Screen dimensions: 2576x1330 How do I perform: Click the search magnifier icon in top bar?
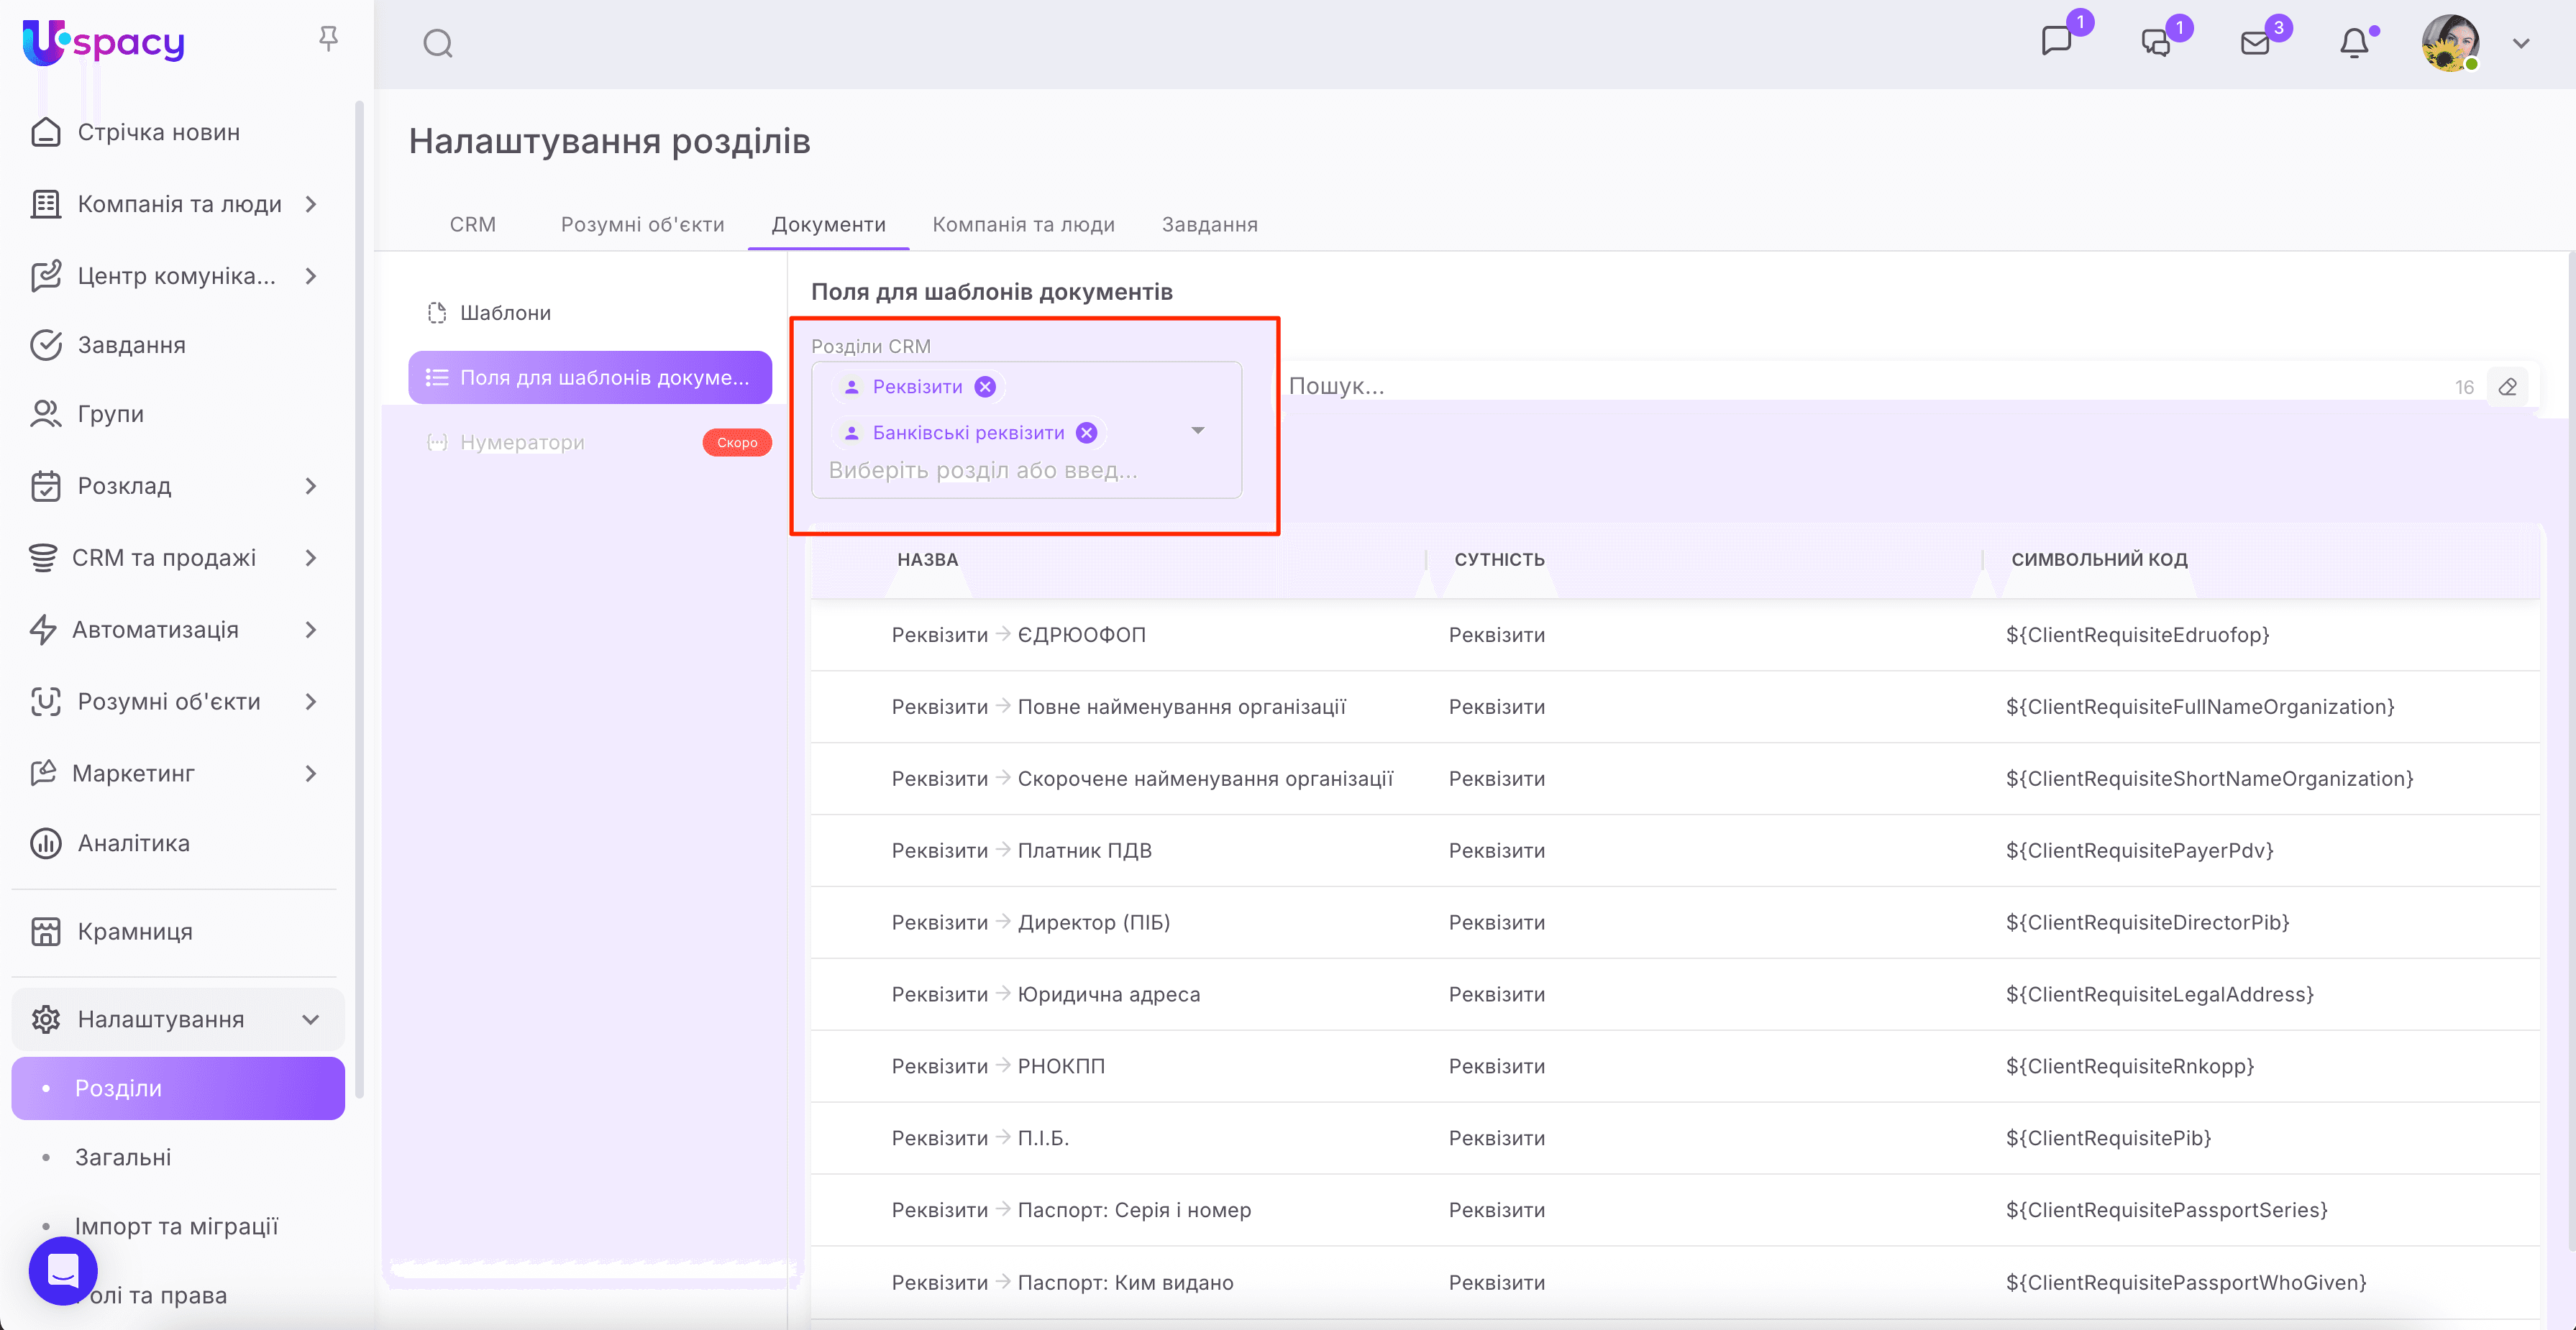point(438,43)
